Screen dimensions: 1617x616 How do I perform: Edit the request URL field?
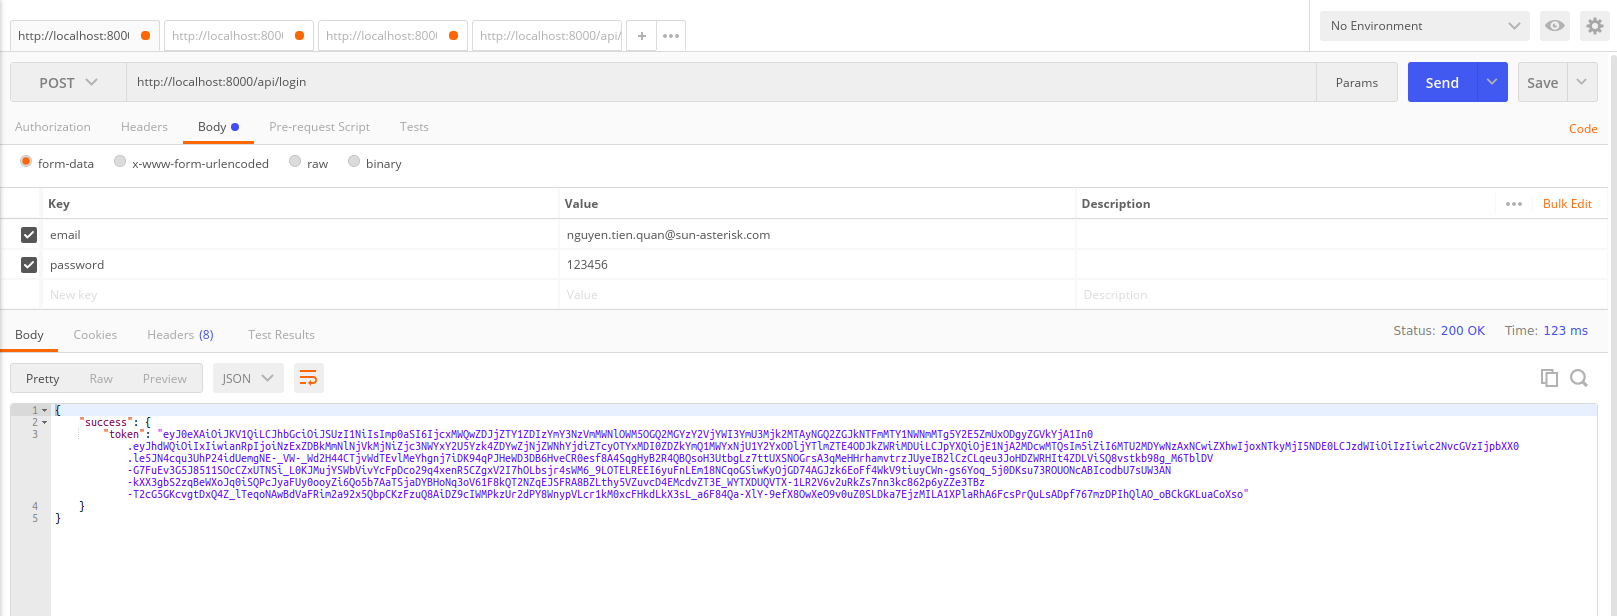(720, 82)
